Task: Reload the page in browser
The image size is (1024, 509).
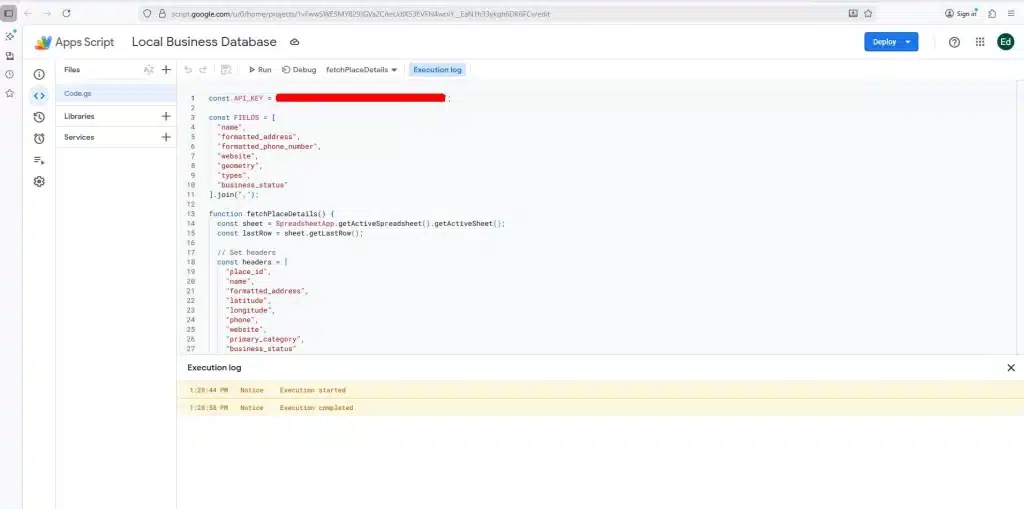Action: 66,13
